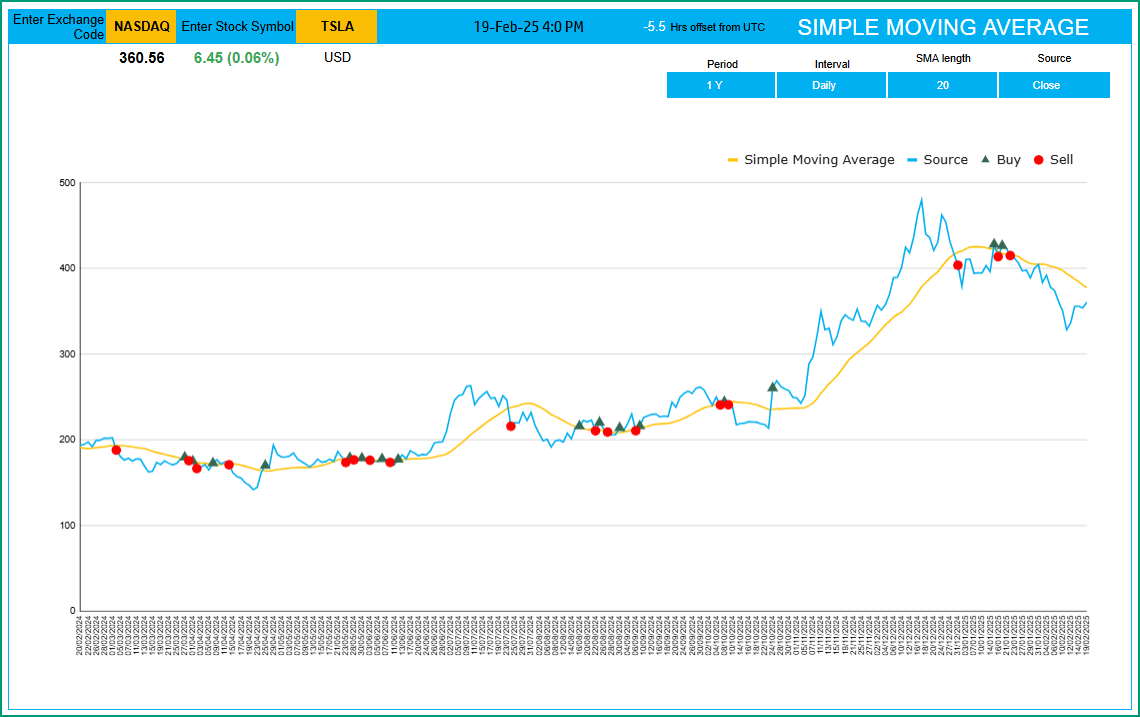Viewport: 1140px width, 717px height.
Task: Click the Enter Stock Symbol input field
Action: click(237, 27)
